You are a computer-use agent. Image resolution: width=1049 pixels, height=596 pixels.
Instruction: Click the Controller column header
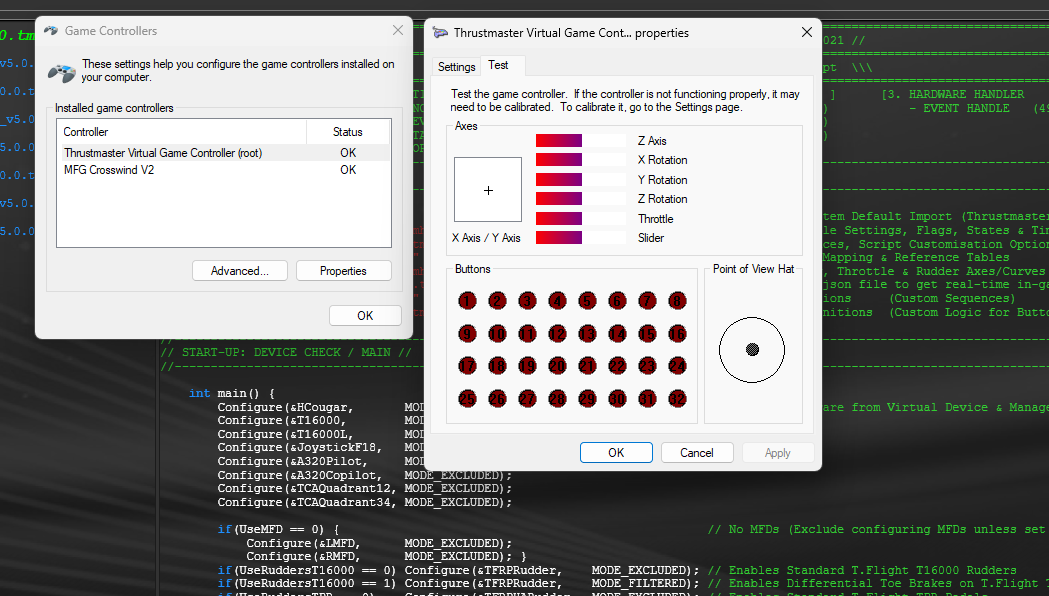[x=182, y=132]
